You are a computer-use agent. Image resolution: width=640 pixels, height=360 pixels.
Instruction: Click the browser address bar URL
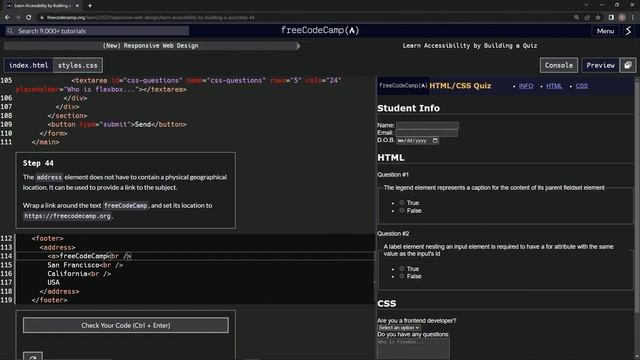click(151, 18)
